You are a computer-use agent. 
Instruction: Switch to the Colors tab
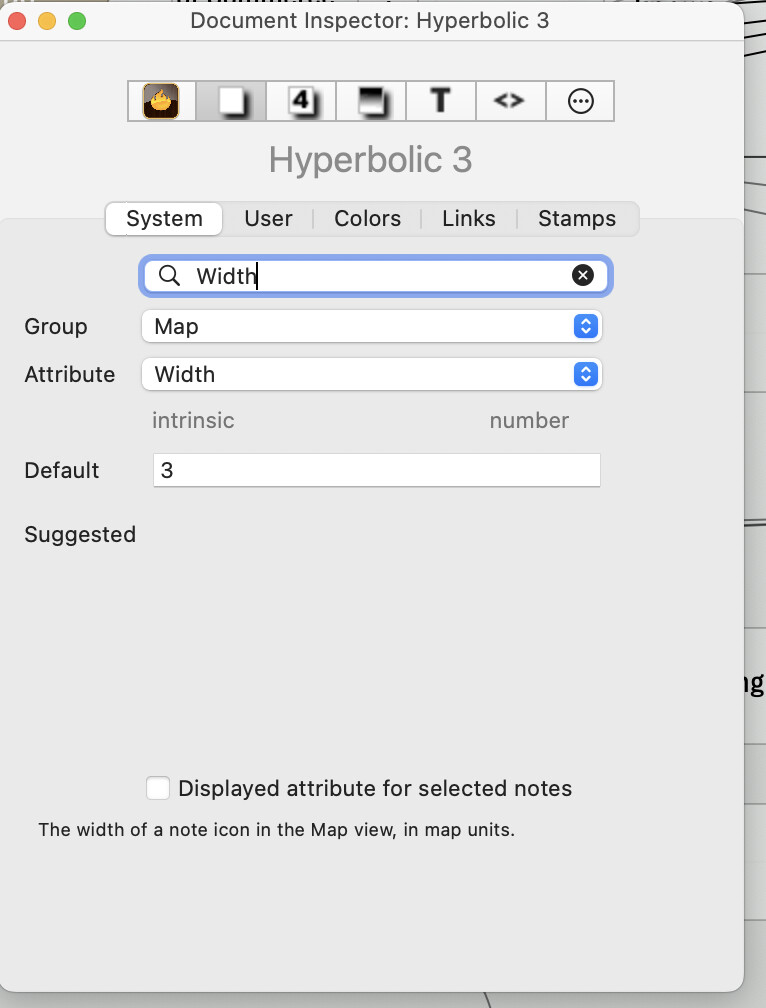(x=368, y=219)
